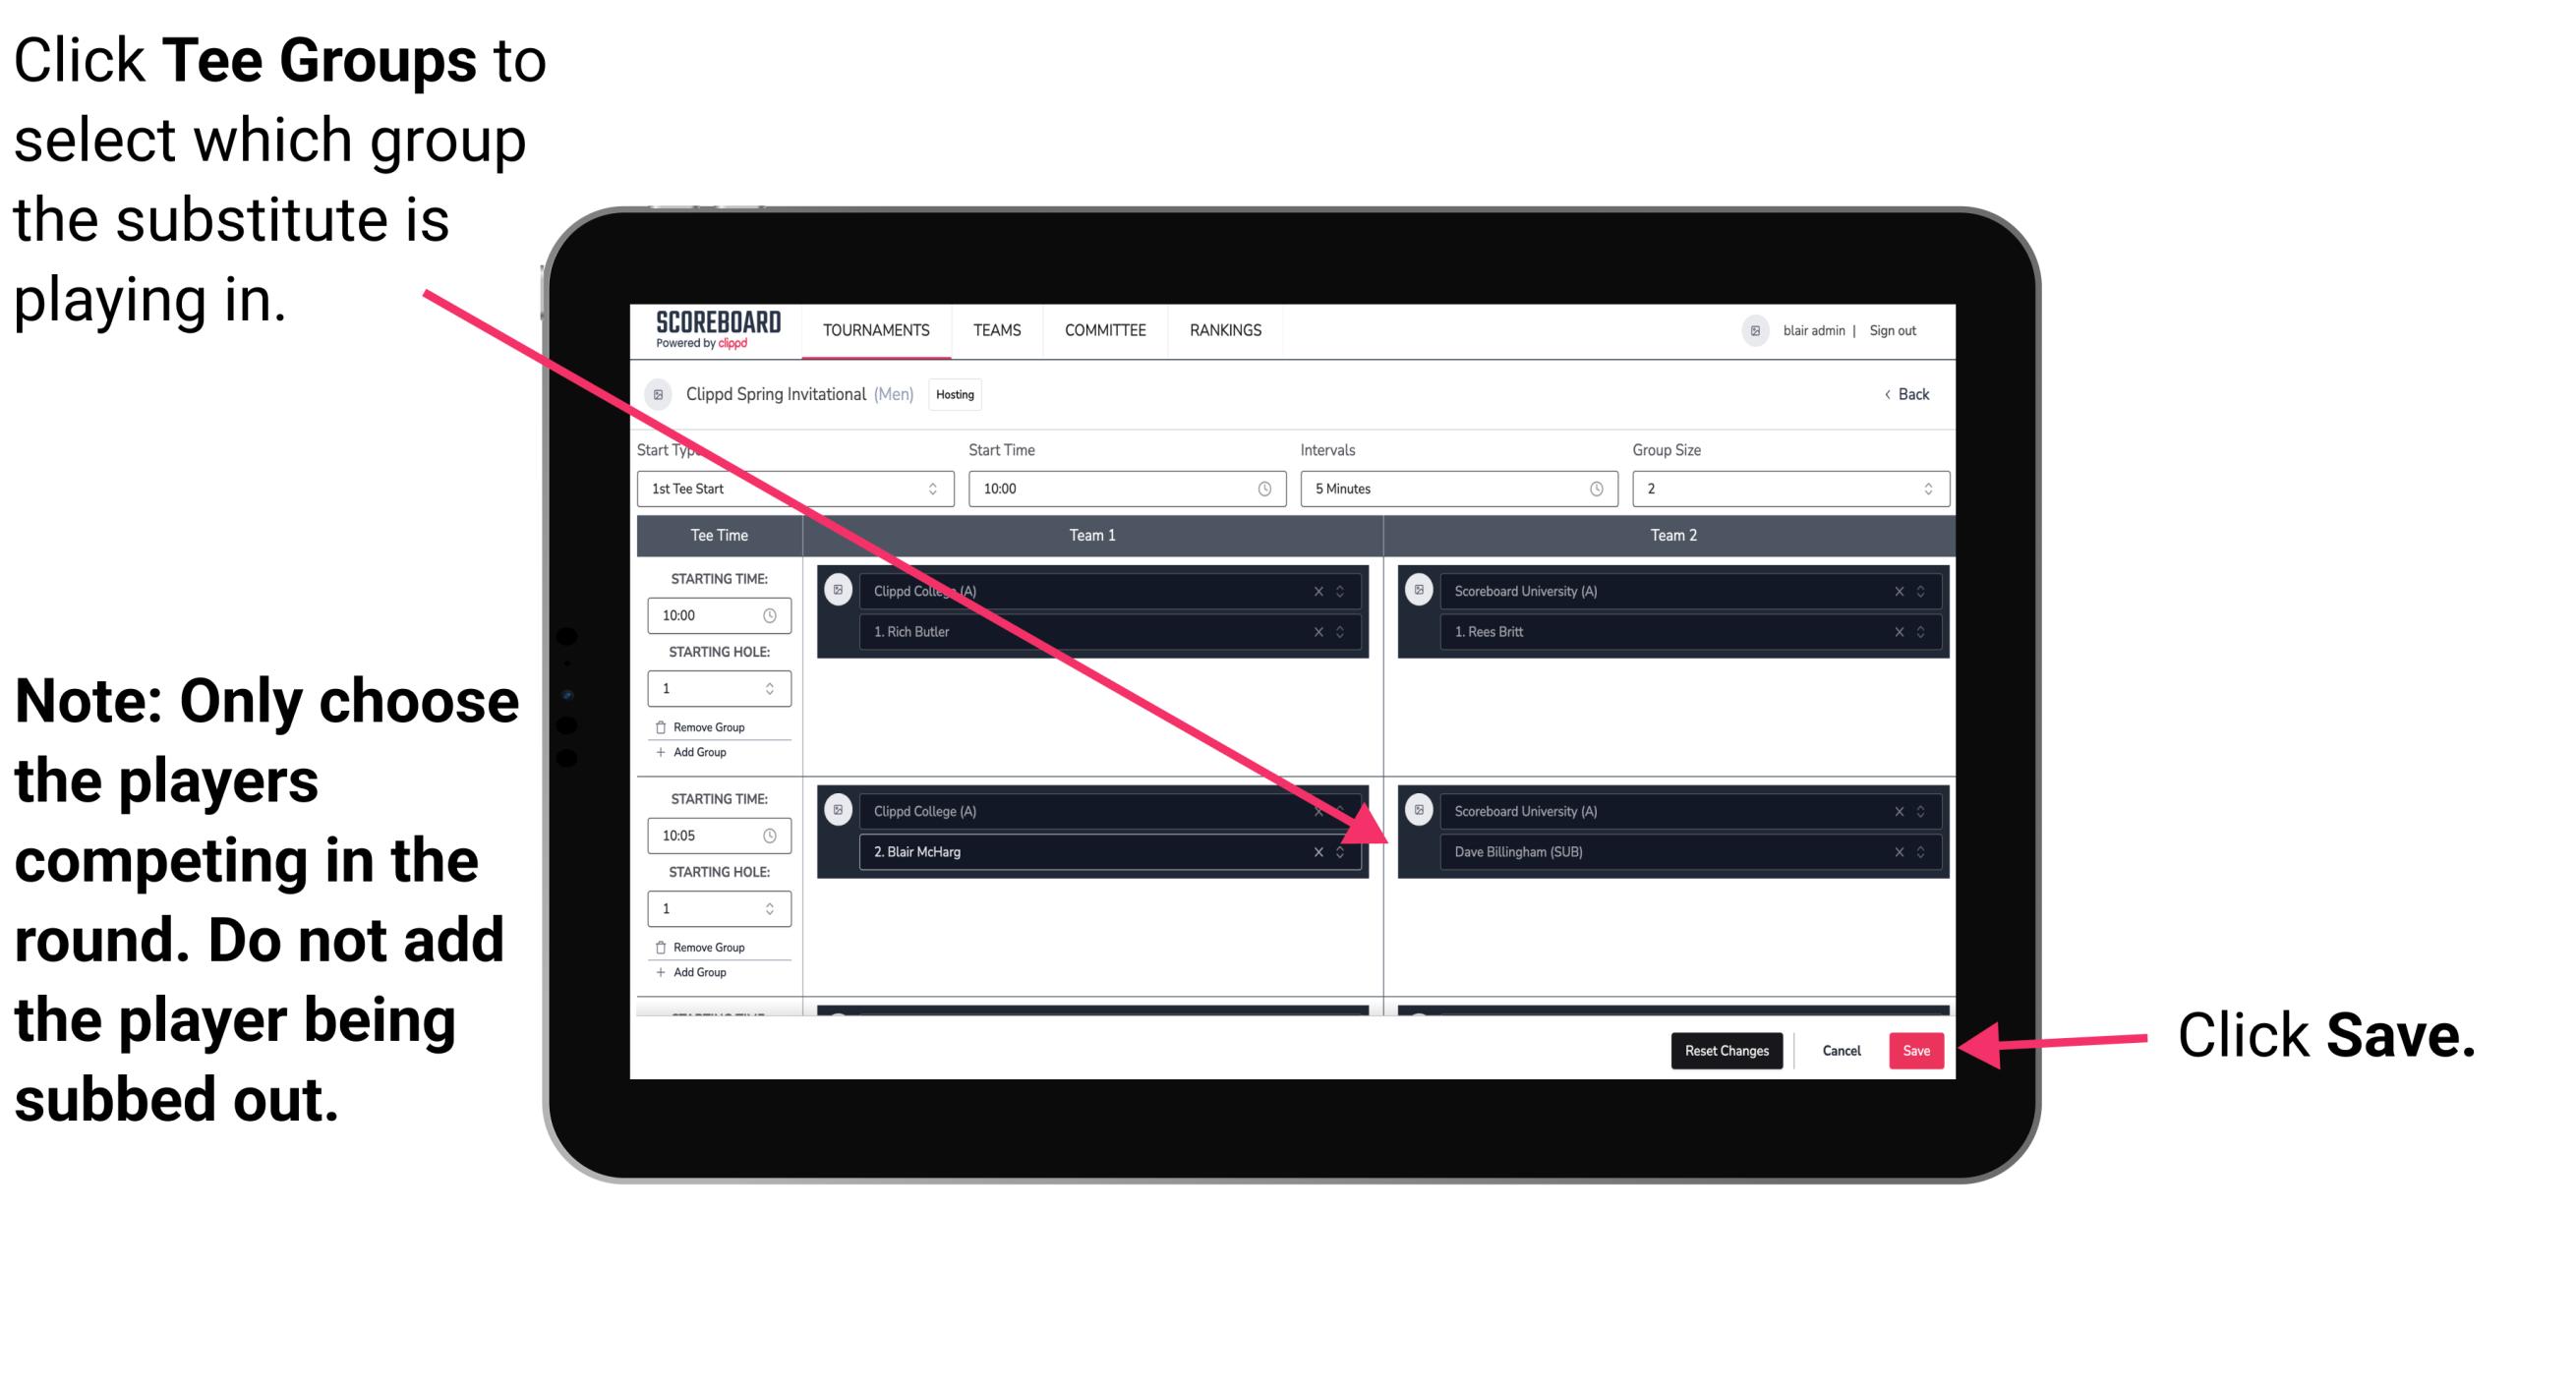2576x1385 pixels.
Task: Click Cancel button to discard changes
Action: (x=1841, y=1051)
